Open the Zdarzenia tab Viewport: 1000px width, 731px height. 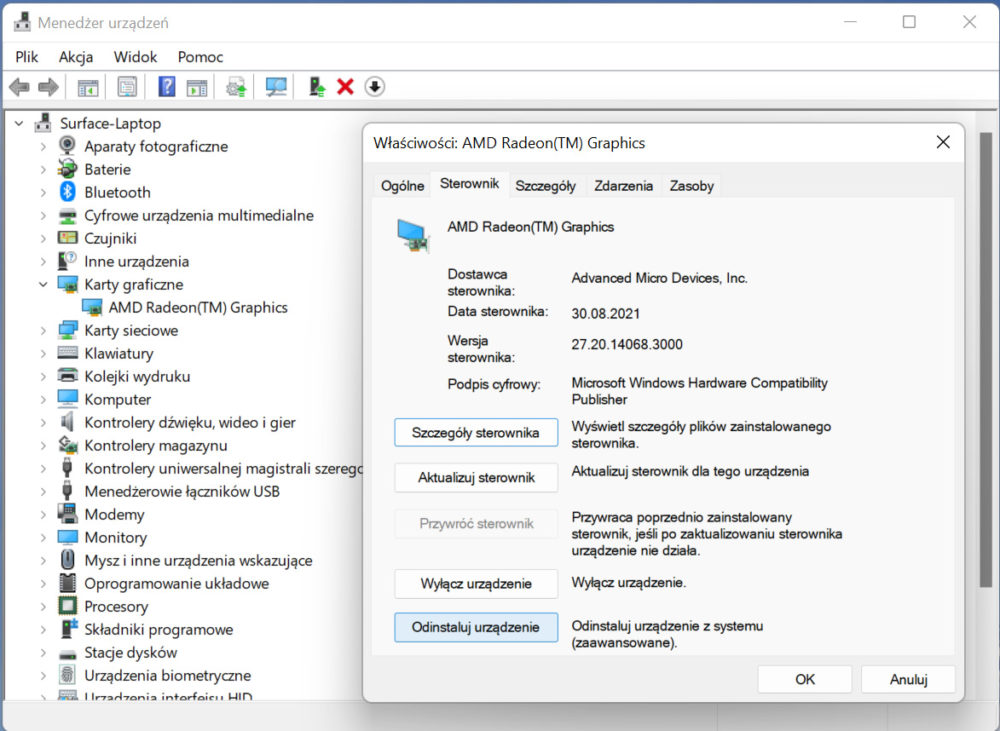click(x=623, y=186)
